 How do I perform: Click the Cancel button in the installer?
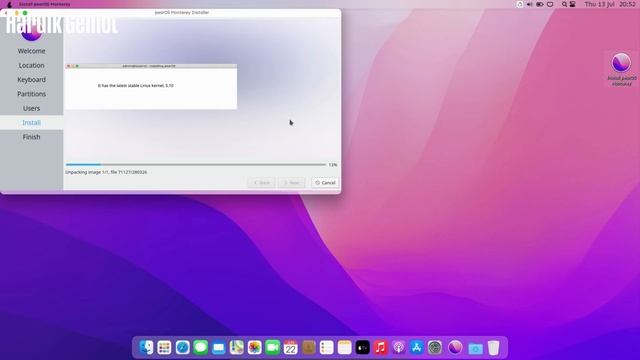325,183
